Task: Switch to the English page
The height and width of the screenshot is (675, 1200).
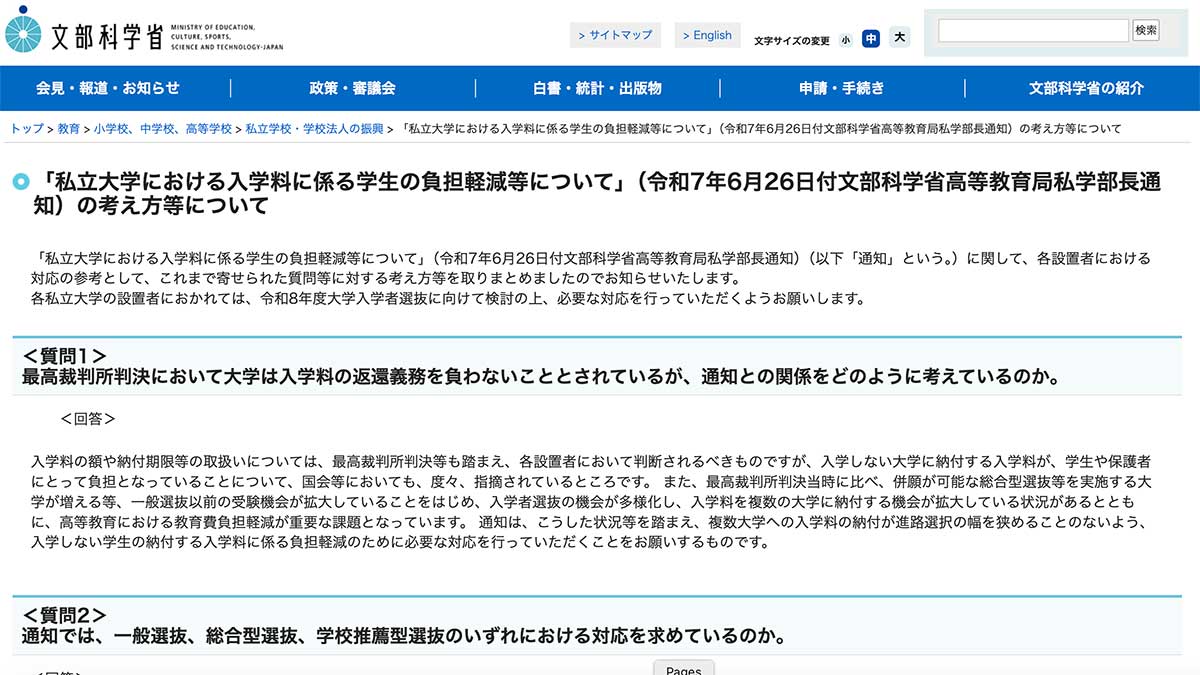Action: (707, 34)
